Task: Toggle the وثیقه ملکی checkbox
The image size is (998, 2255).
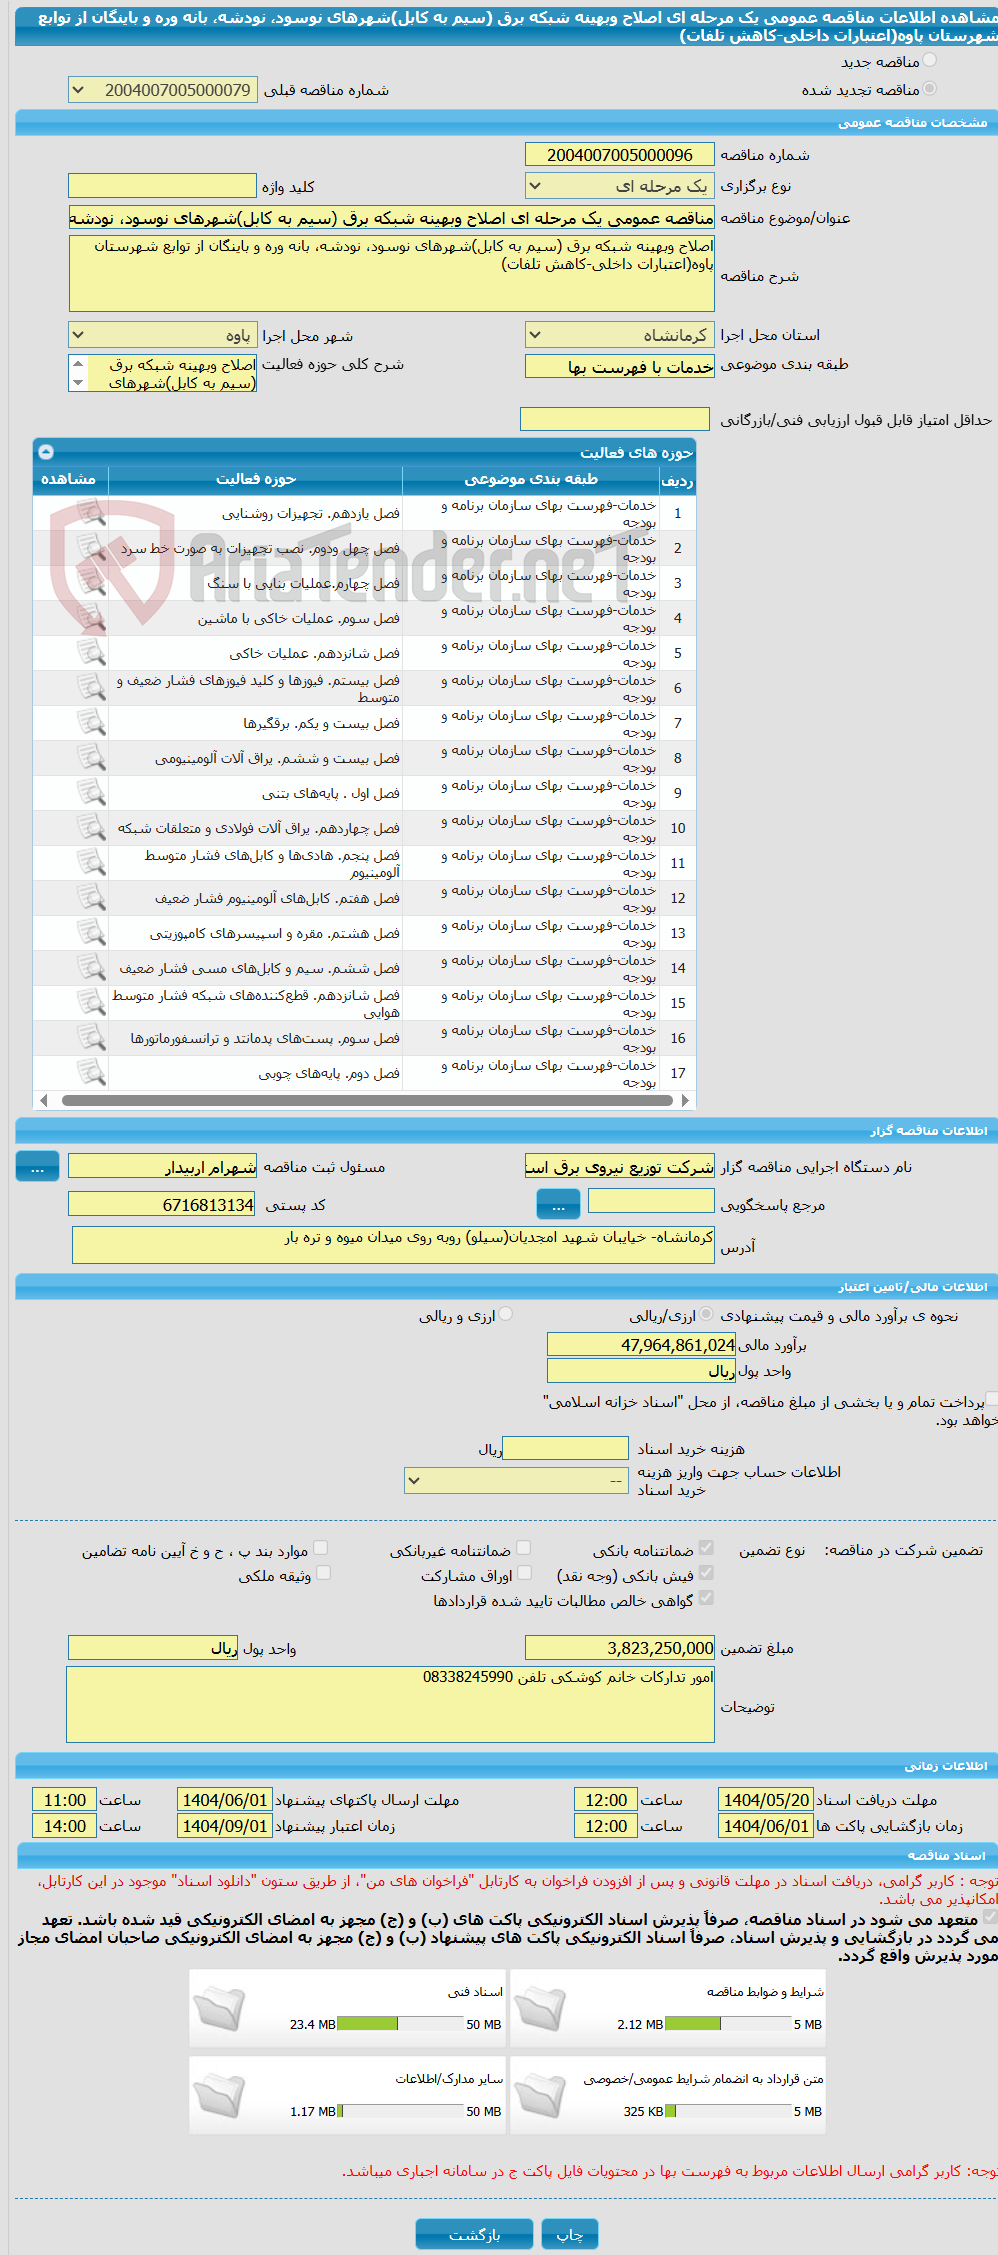Action: (x=323, y=1573)
